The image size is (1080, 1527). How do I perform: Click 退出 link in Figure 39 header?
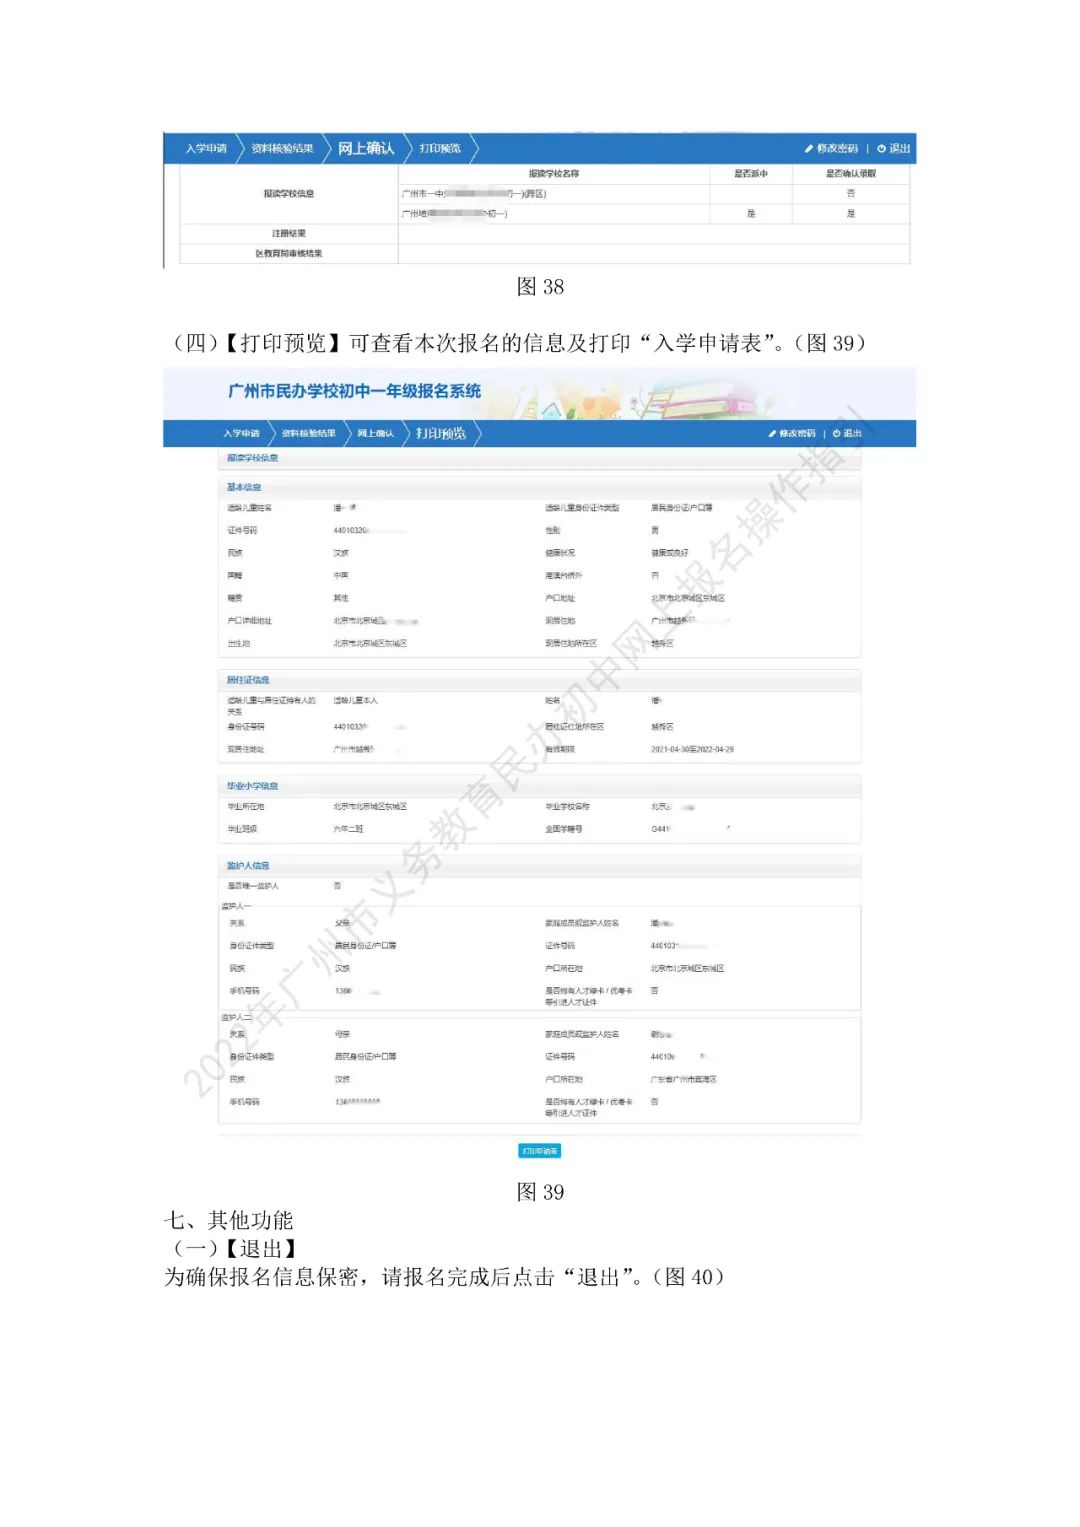(x=847, y=433)
